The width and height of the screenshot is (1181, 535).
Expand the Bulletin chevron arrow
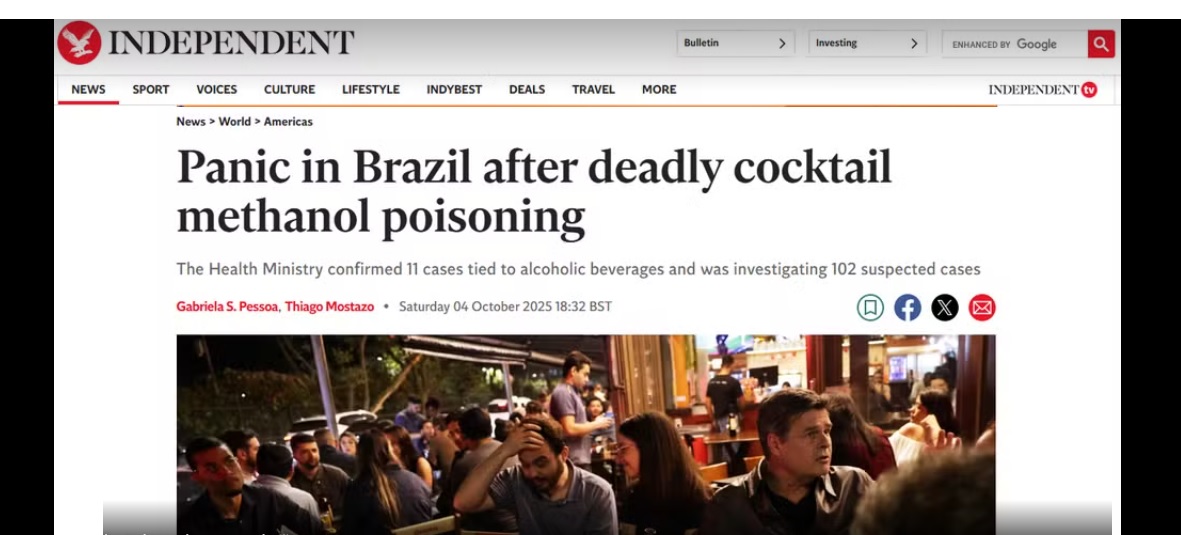782,44
